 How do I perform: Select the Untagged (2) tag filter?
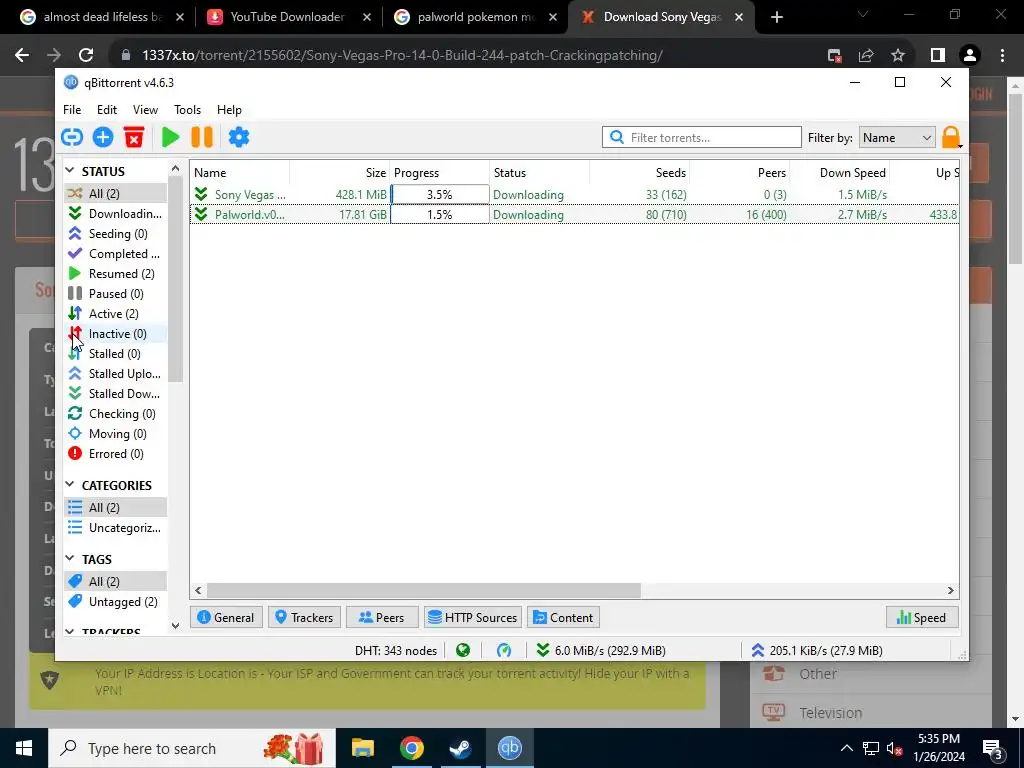[x=116, y=601]
